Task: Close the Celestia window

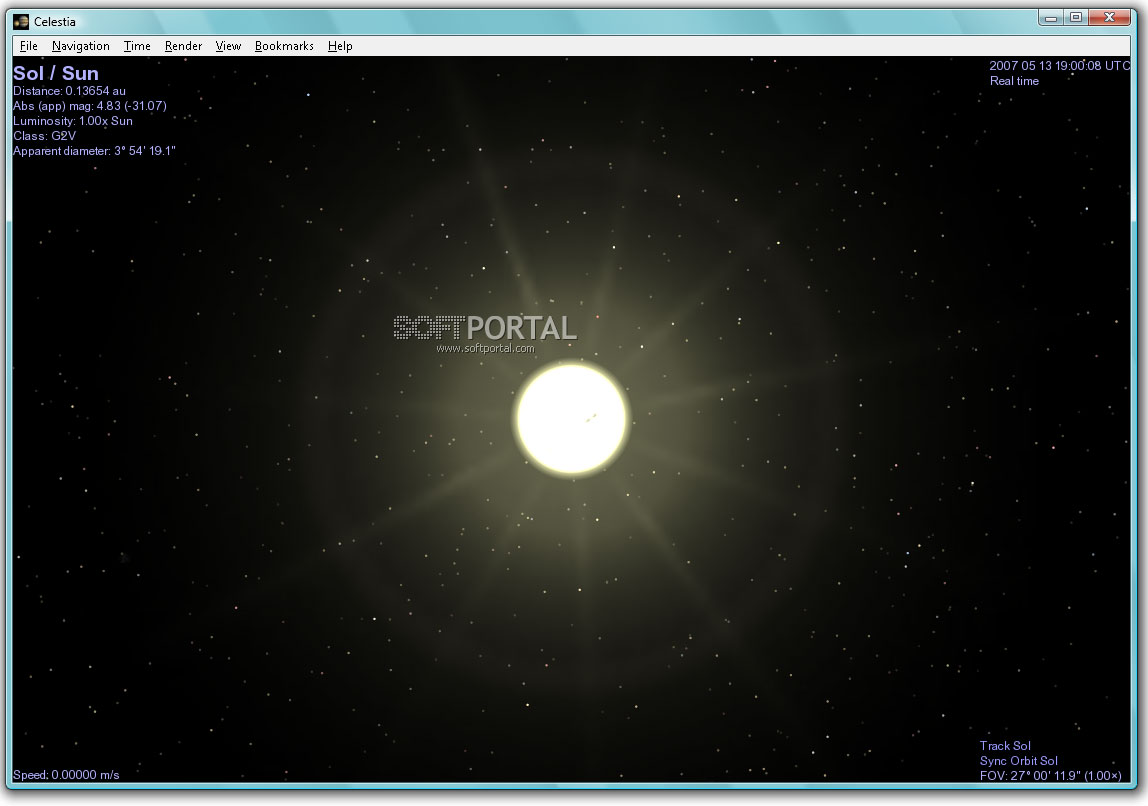Action: click(x=1108, y=18)
